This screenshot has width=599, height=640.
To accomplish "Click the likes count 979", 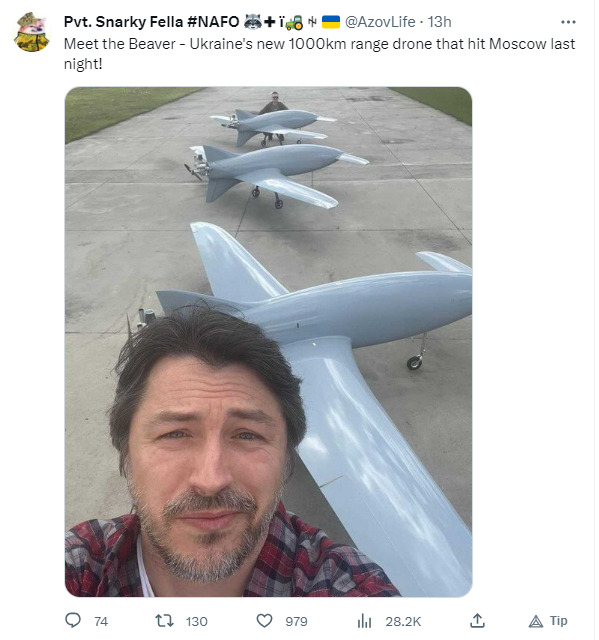I will click(x=296, y=621).
